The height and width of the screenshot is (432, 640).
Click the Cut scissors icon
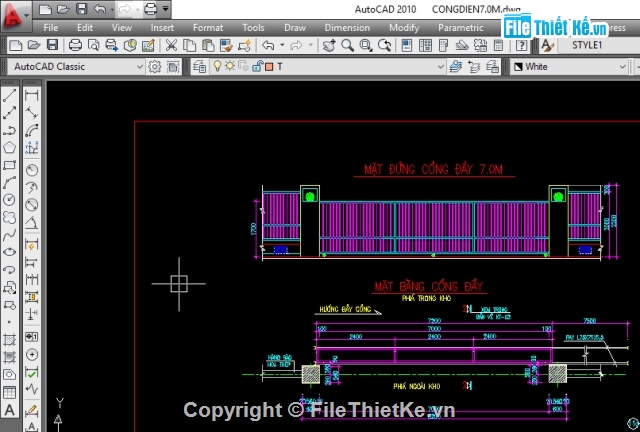[171, 45]
